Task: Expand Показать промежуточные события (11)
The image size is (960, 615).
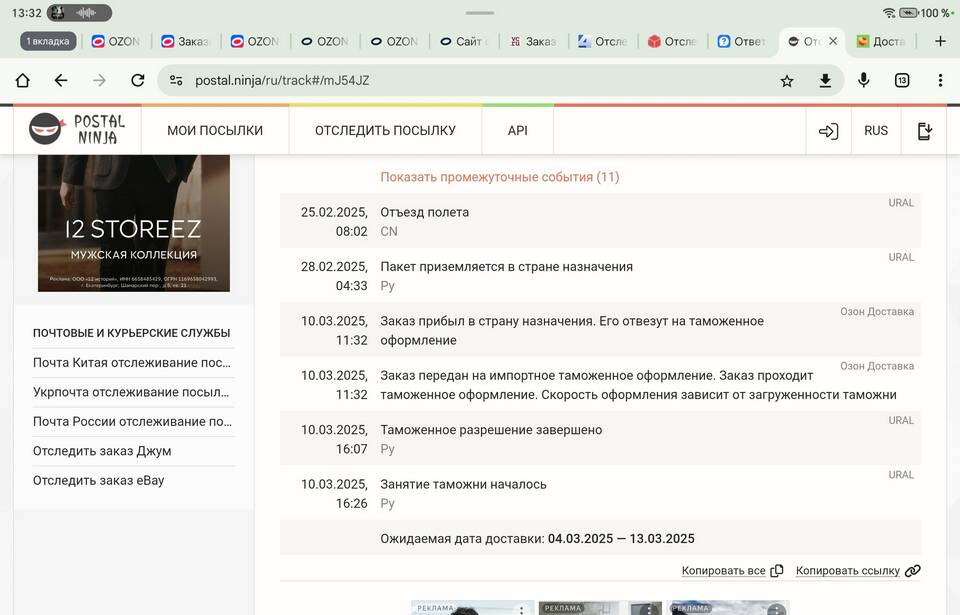Action: [500, 177]
